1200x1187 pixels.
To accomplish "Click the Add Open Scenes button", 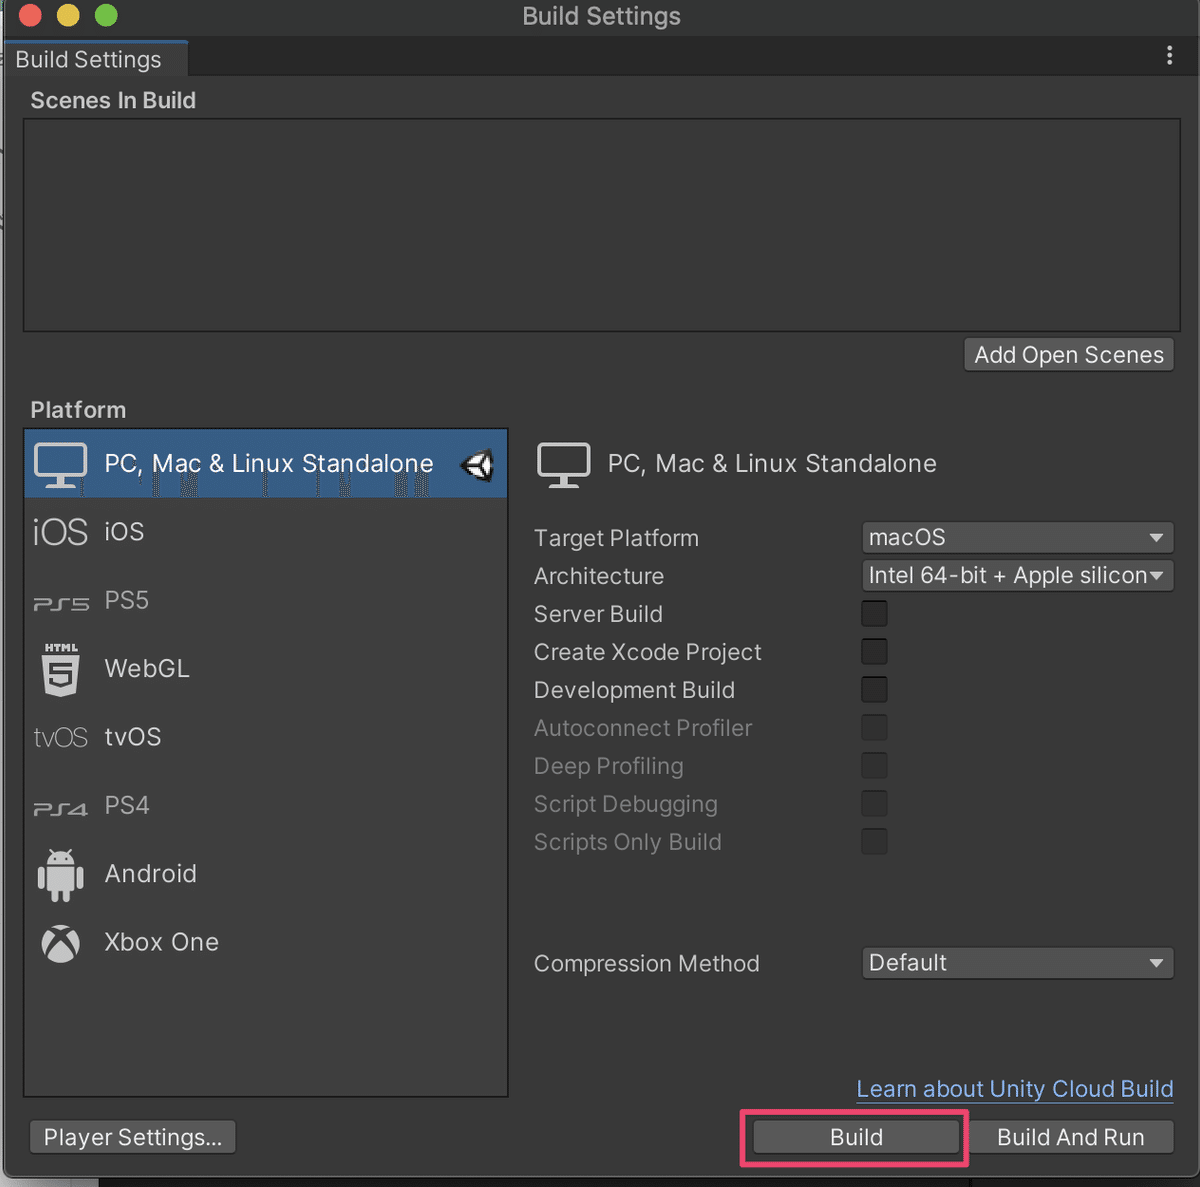I will [x=1069, y=355].
